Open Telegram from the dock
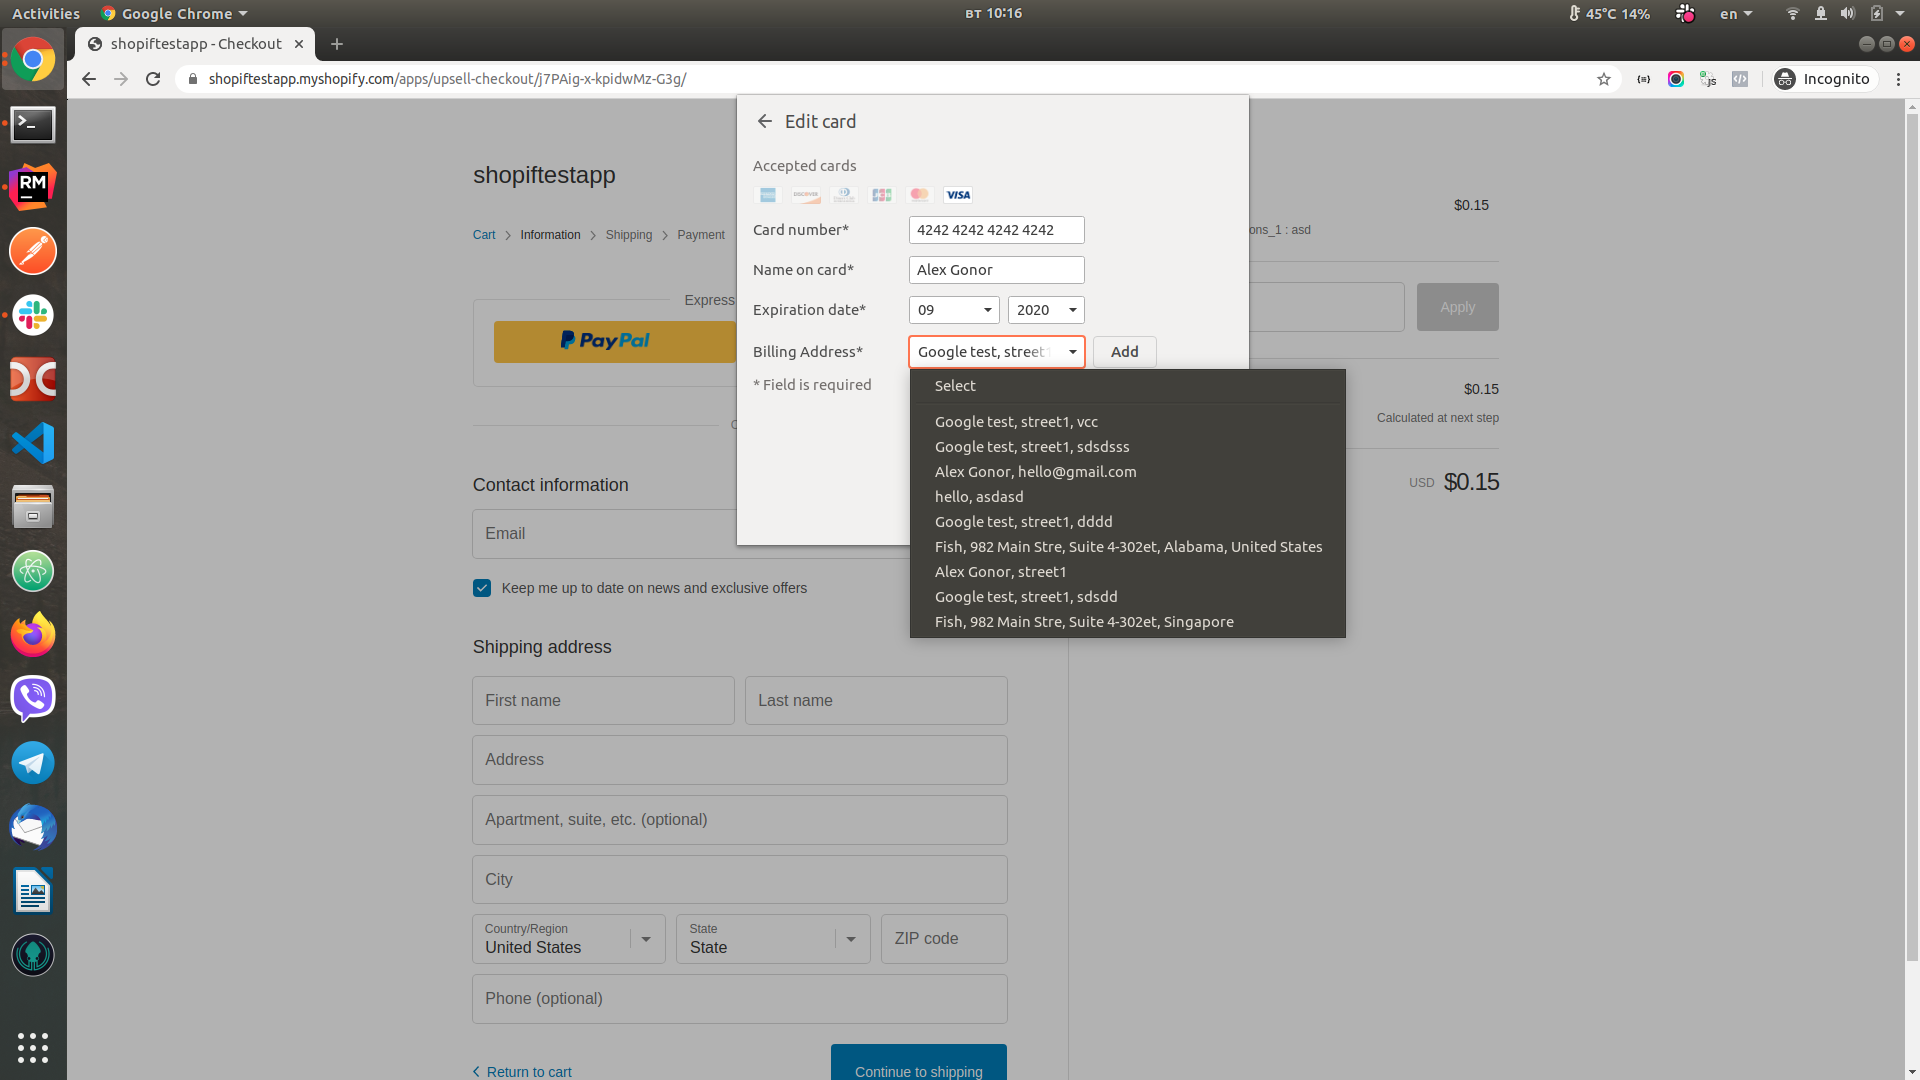This screenshot has height=1080, width=1920. click(33, 763)
